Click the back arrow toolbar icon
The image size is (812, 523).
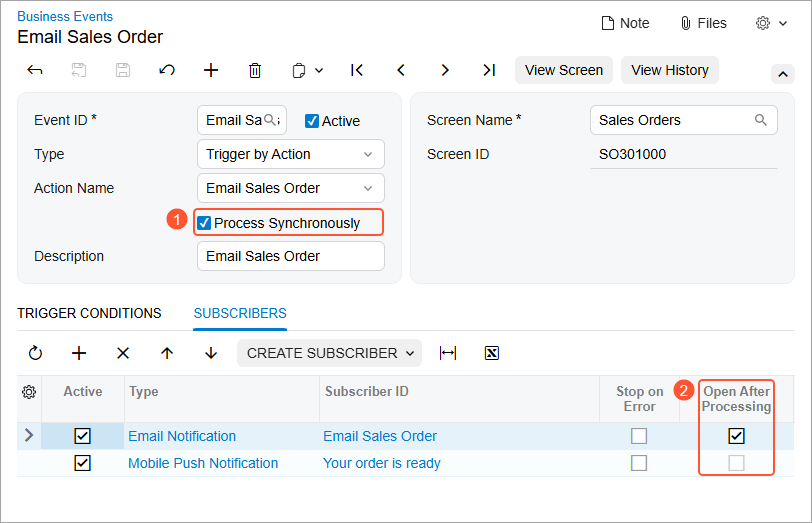click(35, 70)
